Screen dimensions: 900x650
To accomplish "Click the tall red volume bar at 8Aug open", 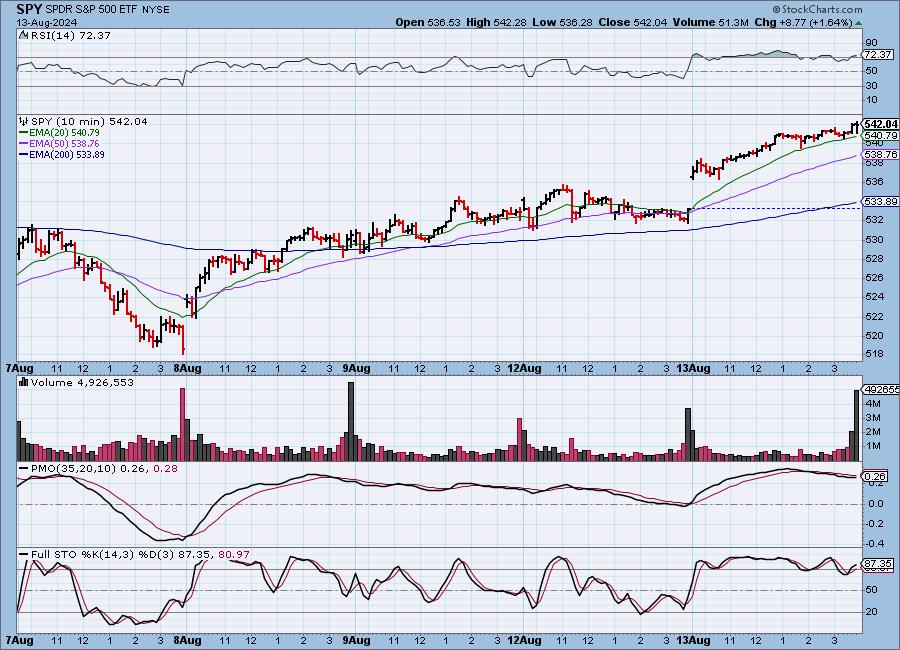I will [x=183, y=424].
